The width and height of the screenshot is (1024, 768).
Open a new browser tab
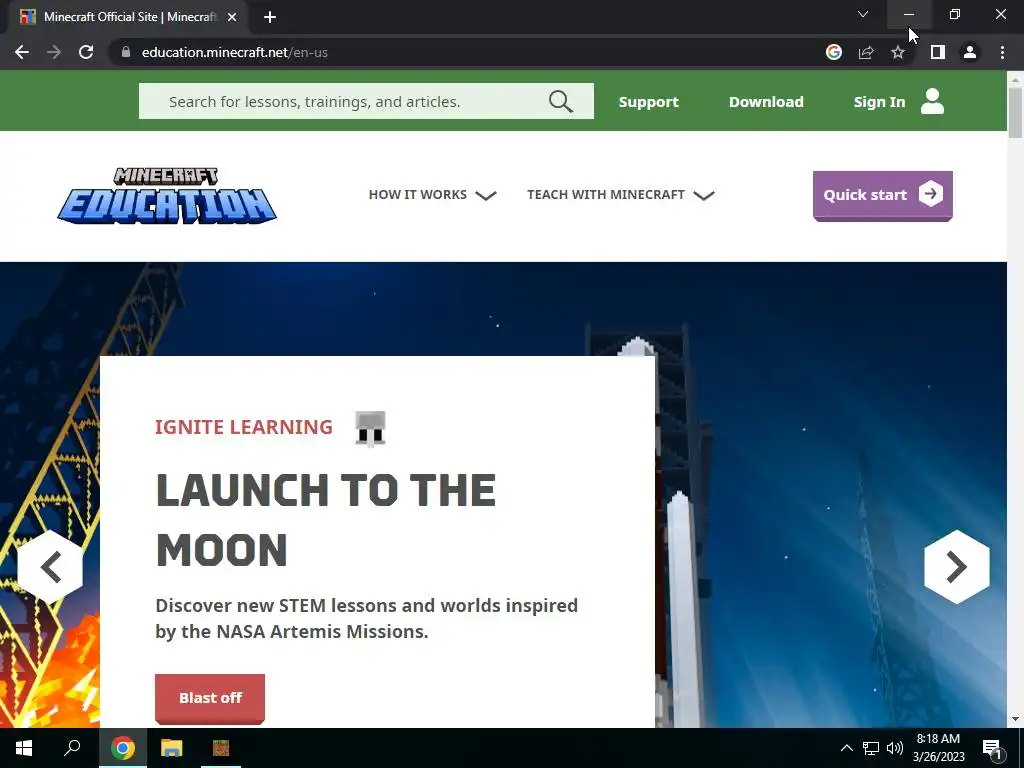click(270, 17)
